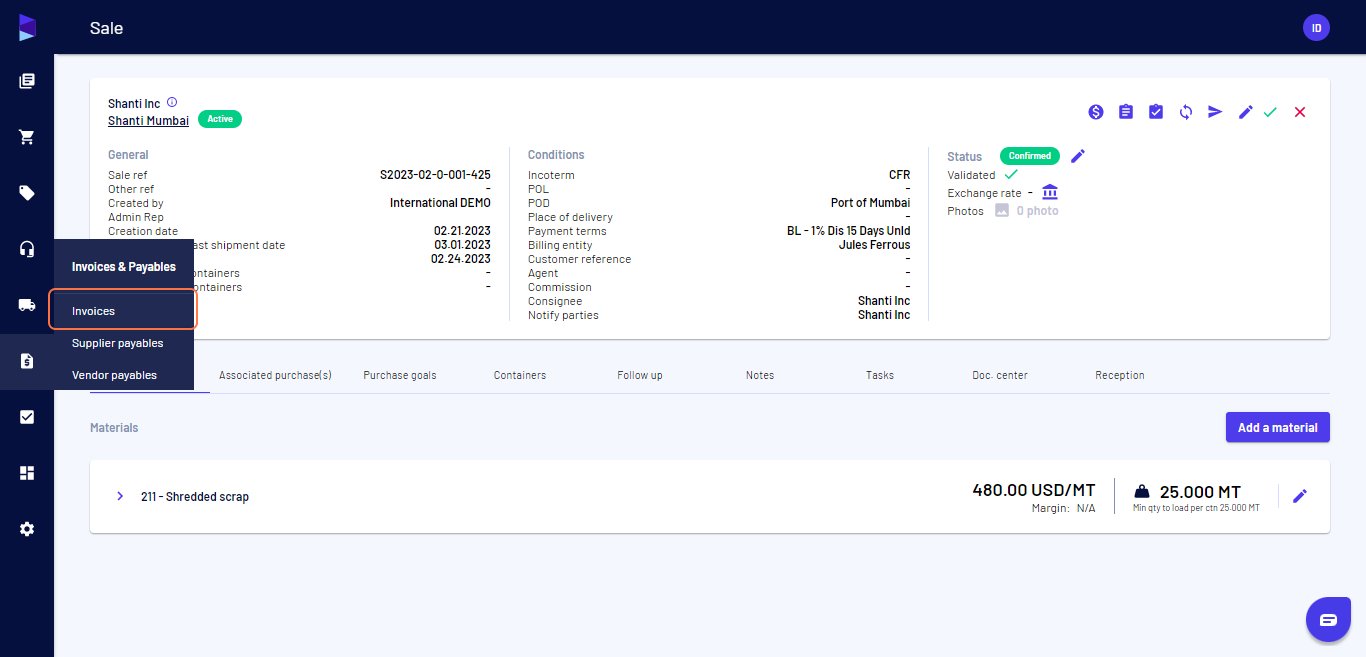Open the library/contracts sidebar icon
This screenshot has width=1366, height=657.
27,81
